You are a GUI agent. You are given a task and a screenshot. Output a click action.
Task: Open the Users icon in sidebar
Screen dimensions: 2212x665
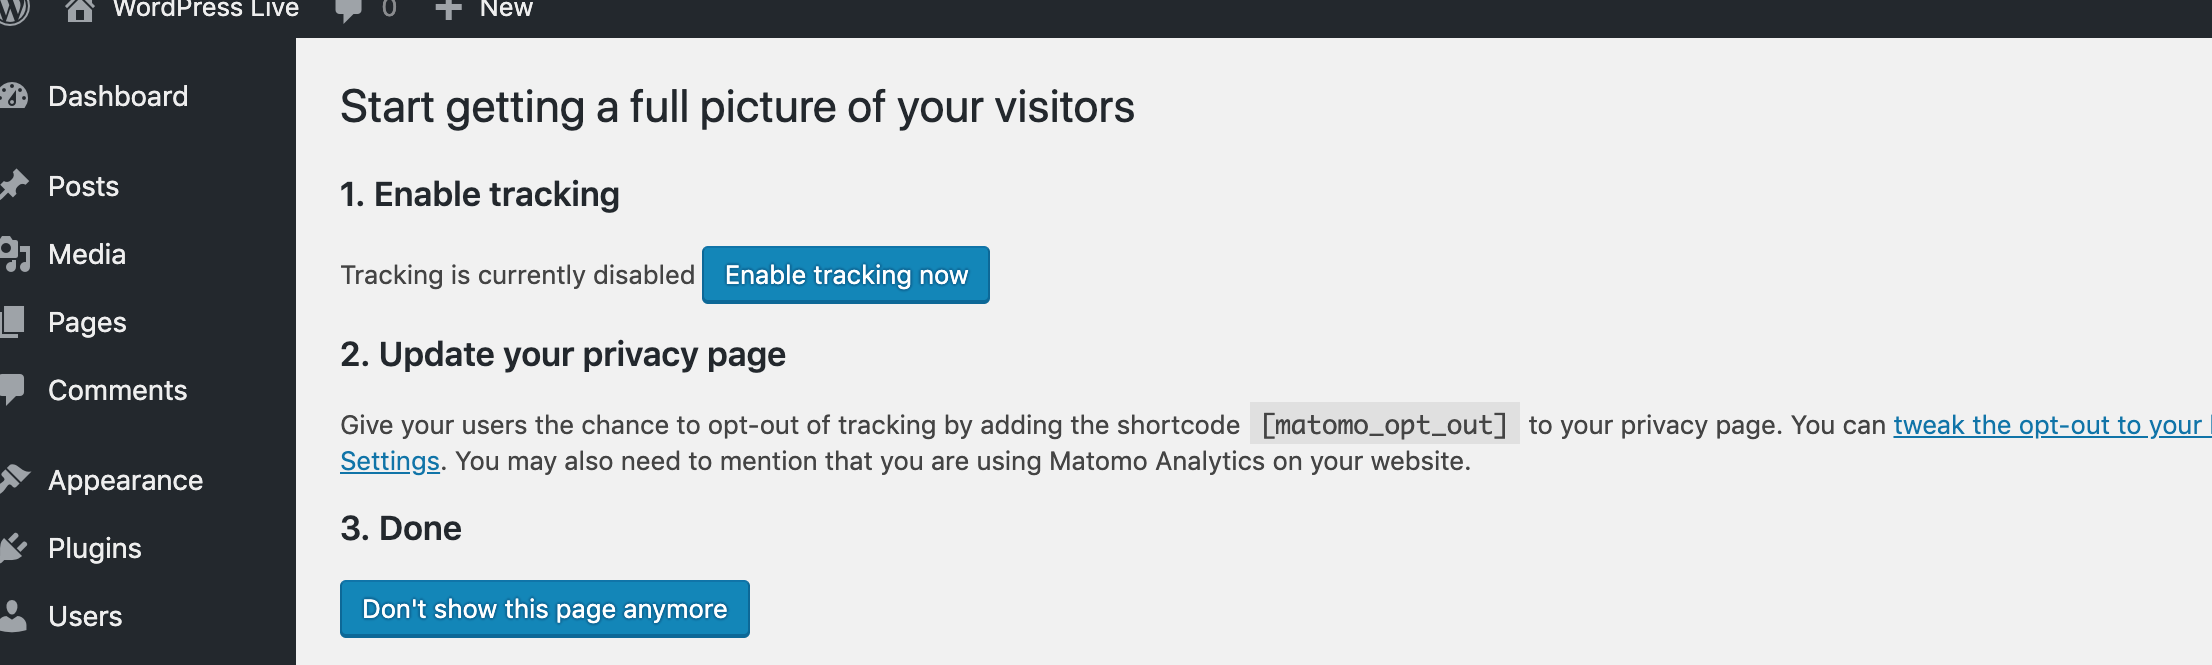[14, 615]
